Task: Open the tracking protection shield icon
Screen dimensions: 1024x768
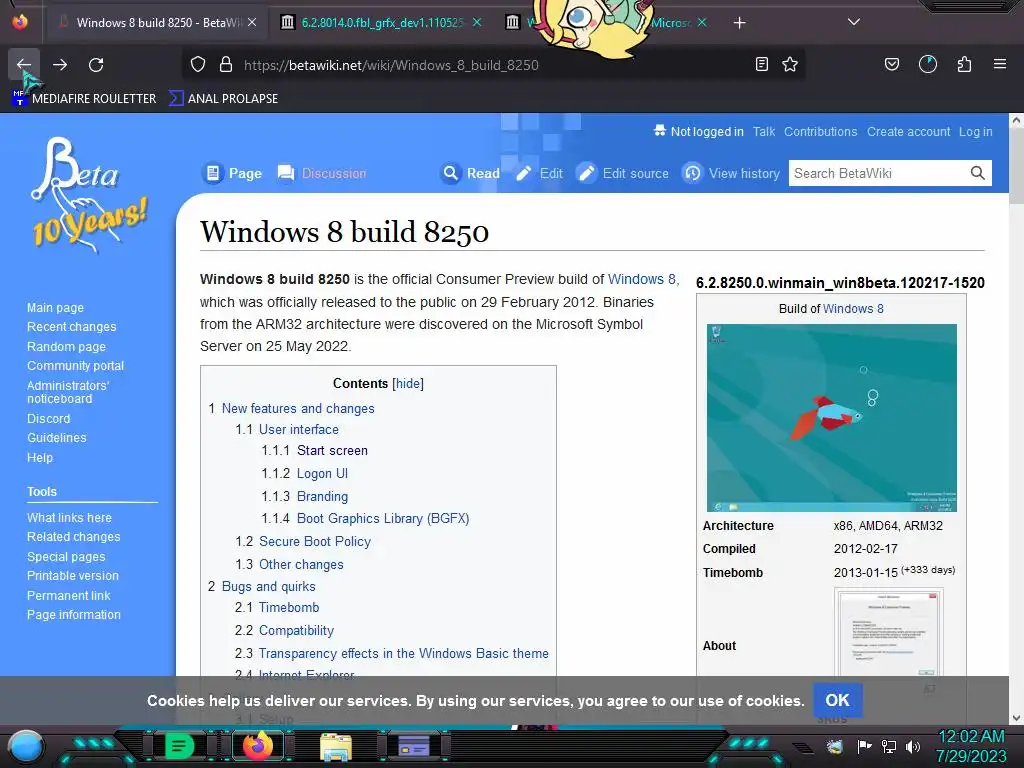Action: 198,65
